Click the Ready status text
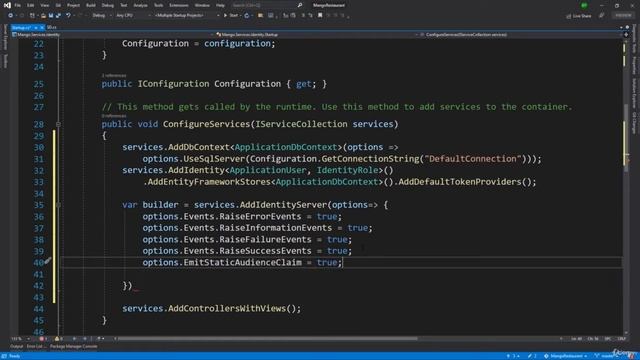The width and height of the screenshot is (640, 360). (x=14, y=356)
